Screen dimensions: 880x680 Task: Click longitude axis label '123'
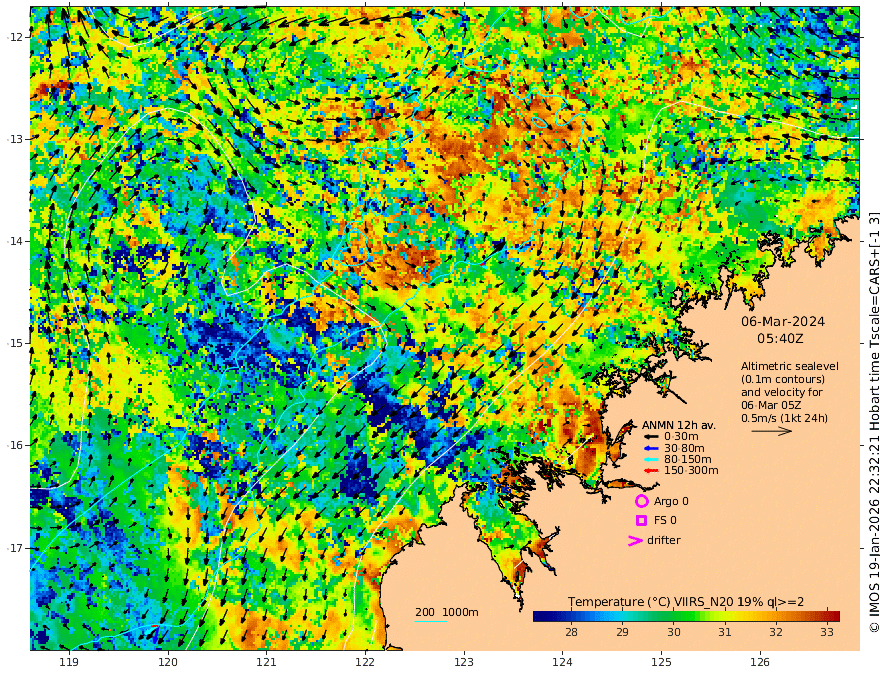[x=464, y=663]
